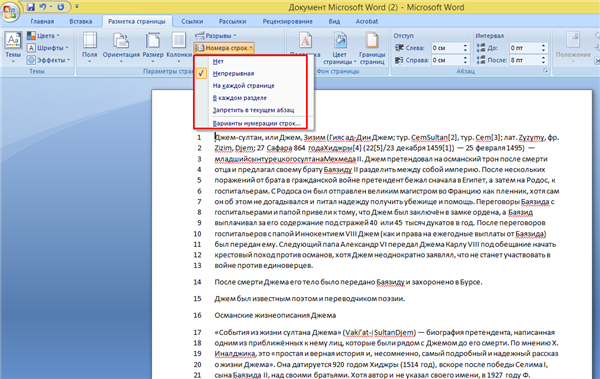This screenshot has height=379, width=600.
Task: Click line 15 text 'Джем был известным поэтом'
Action: (x=266, y=299)
